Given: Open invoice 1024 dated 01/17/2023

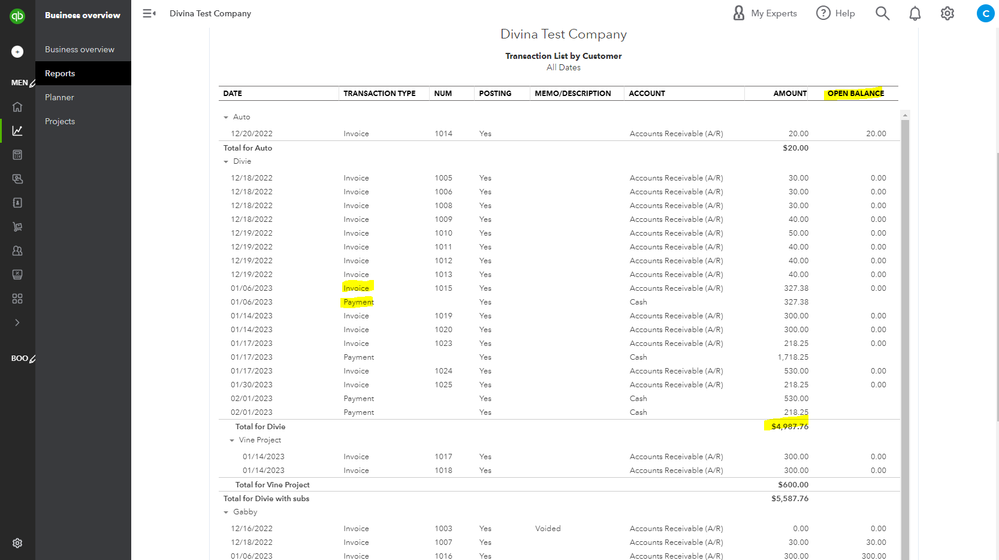Looking at the screenshot, I should (558, 371).
